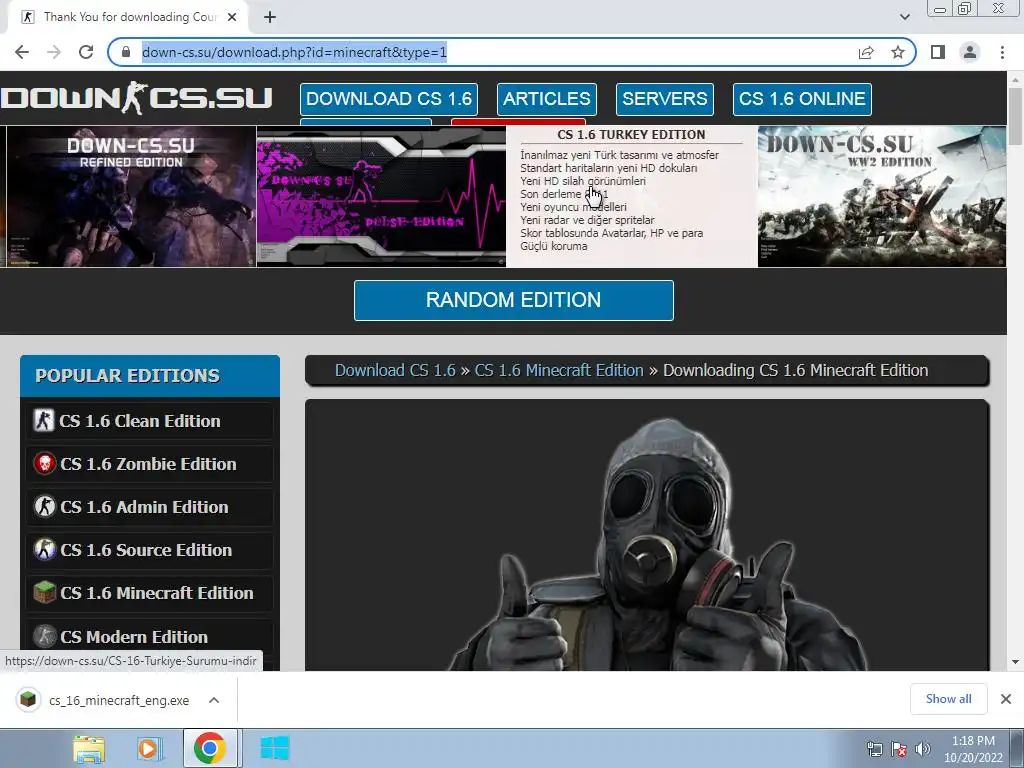
Task: Expand the tab search dropdown
Action: click(x=904, y=18)
